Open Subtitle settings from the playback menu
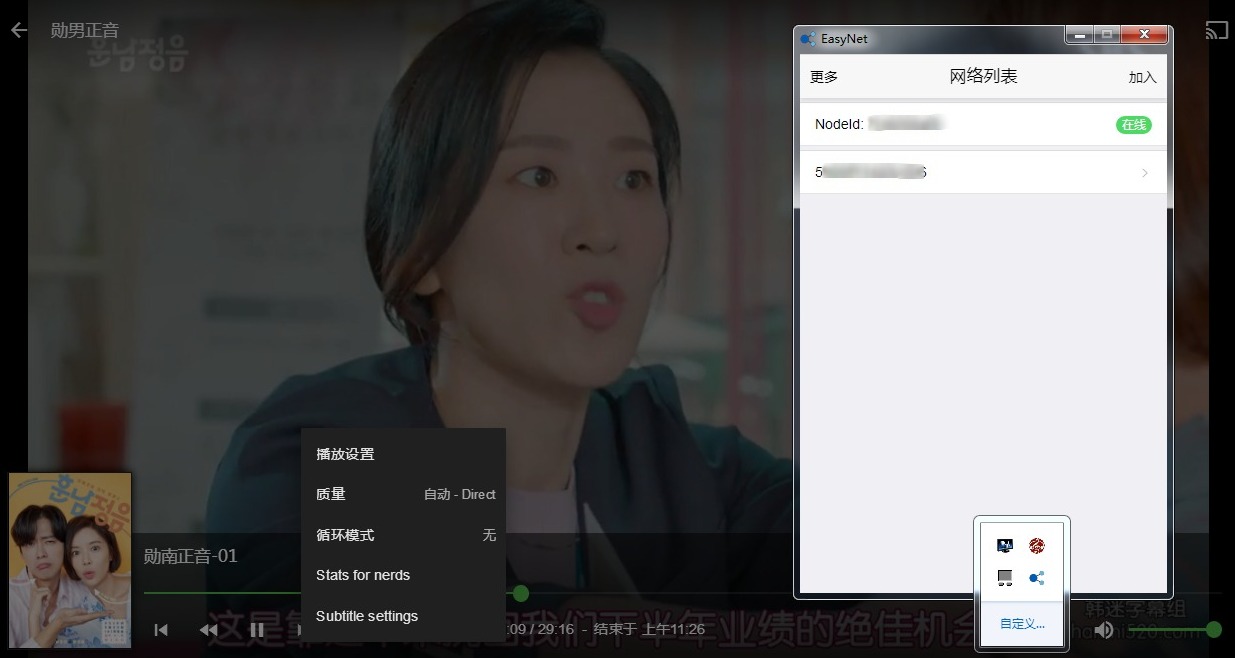 tap(367, 616)
